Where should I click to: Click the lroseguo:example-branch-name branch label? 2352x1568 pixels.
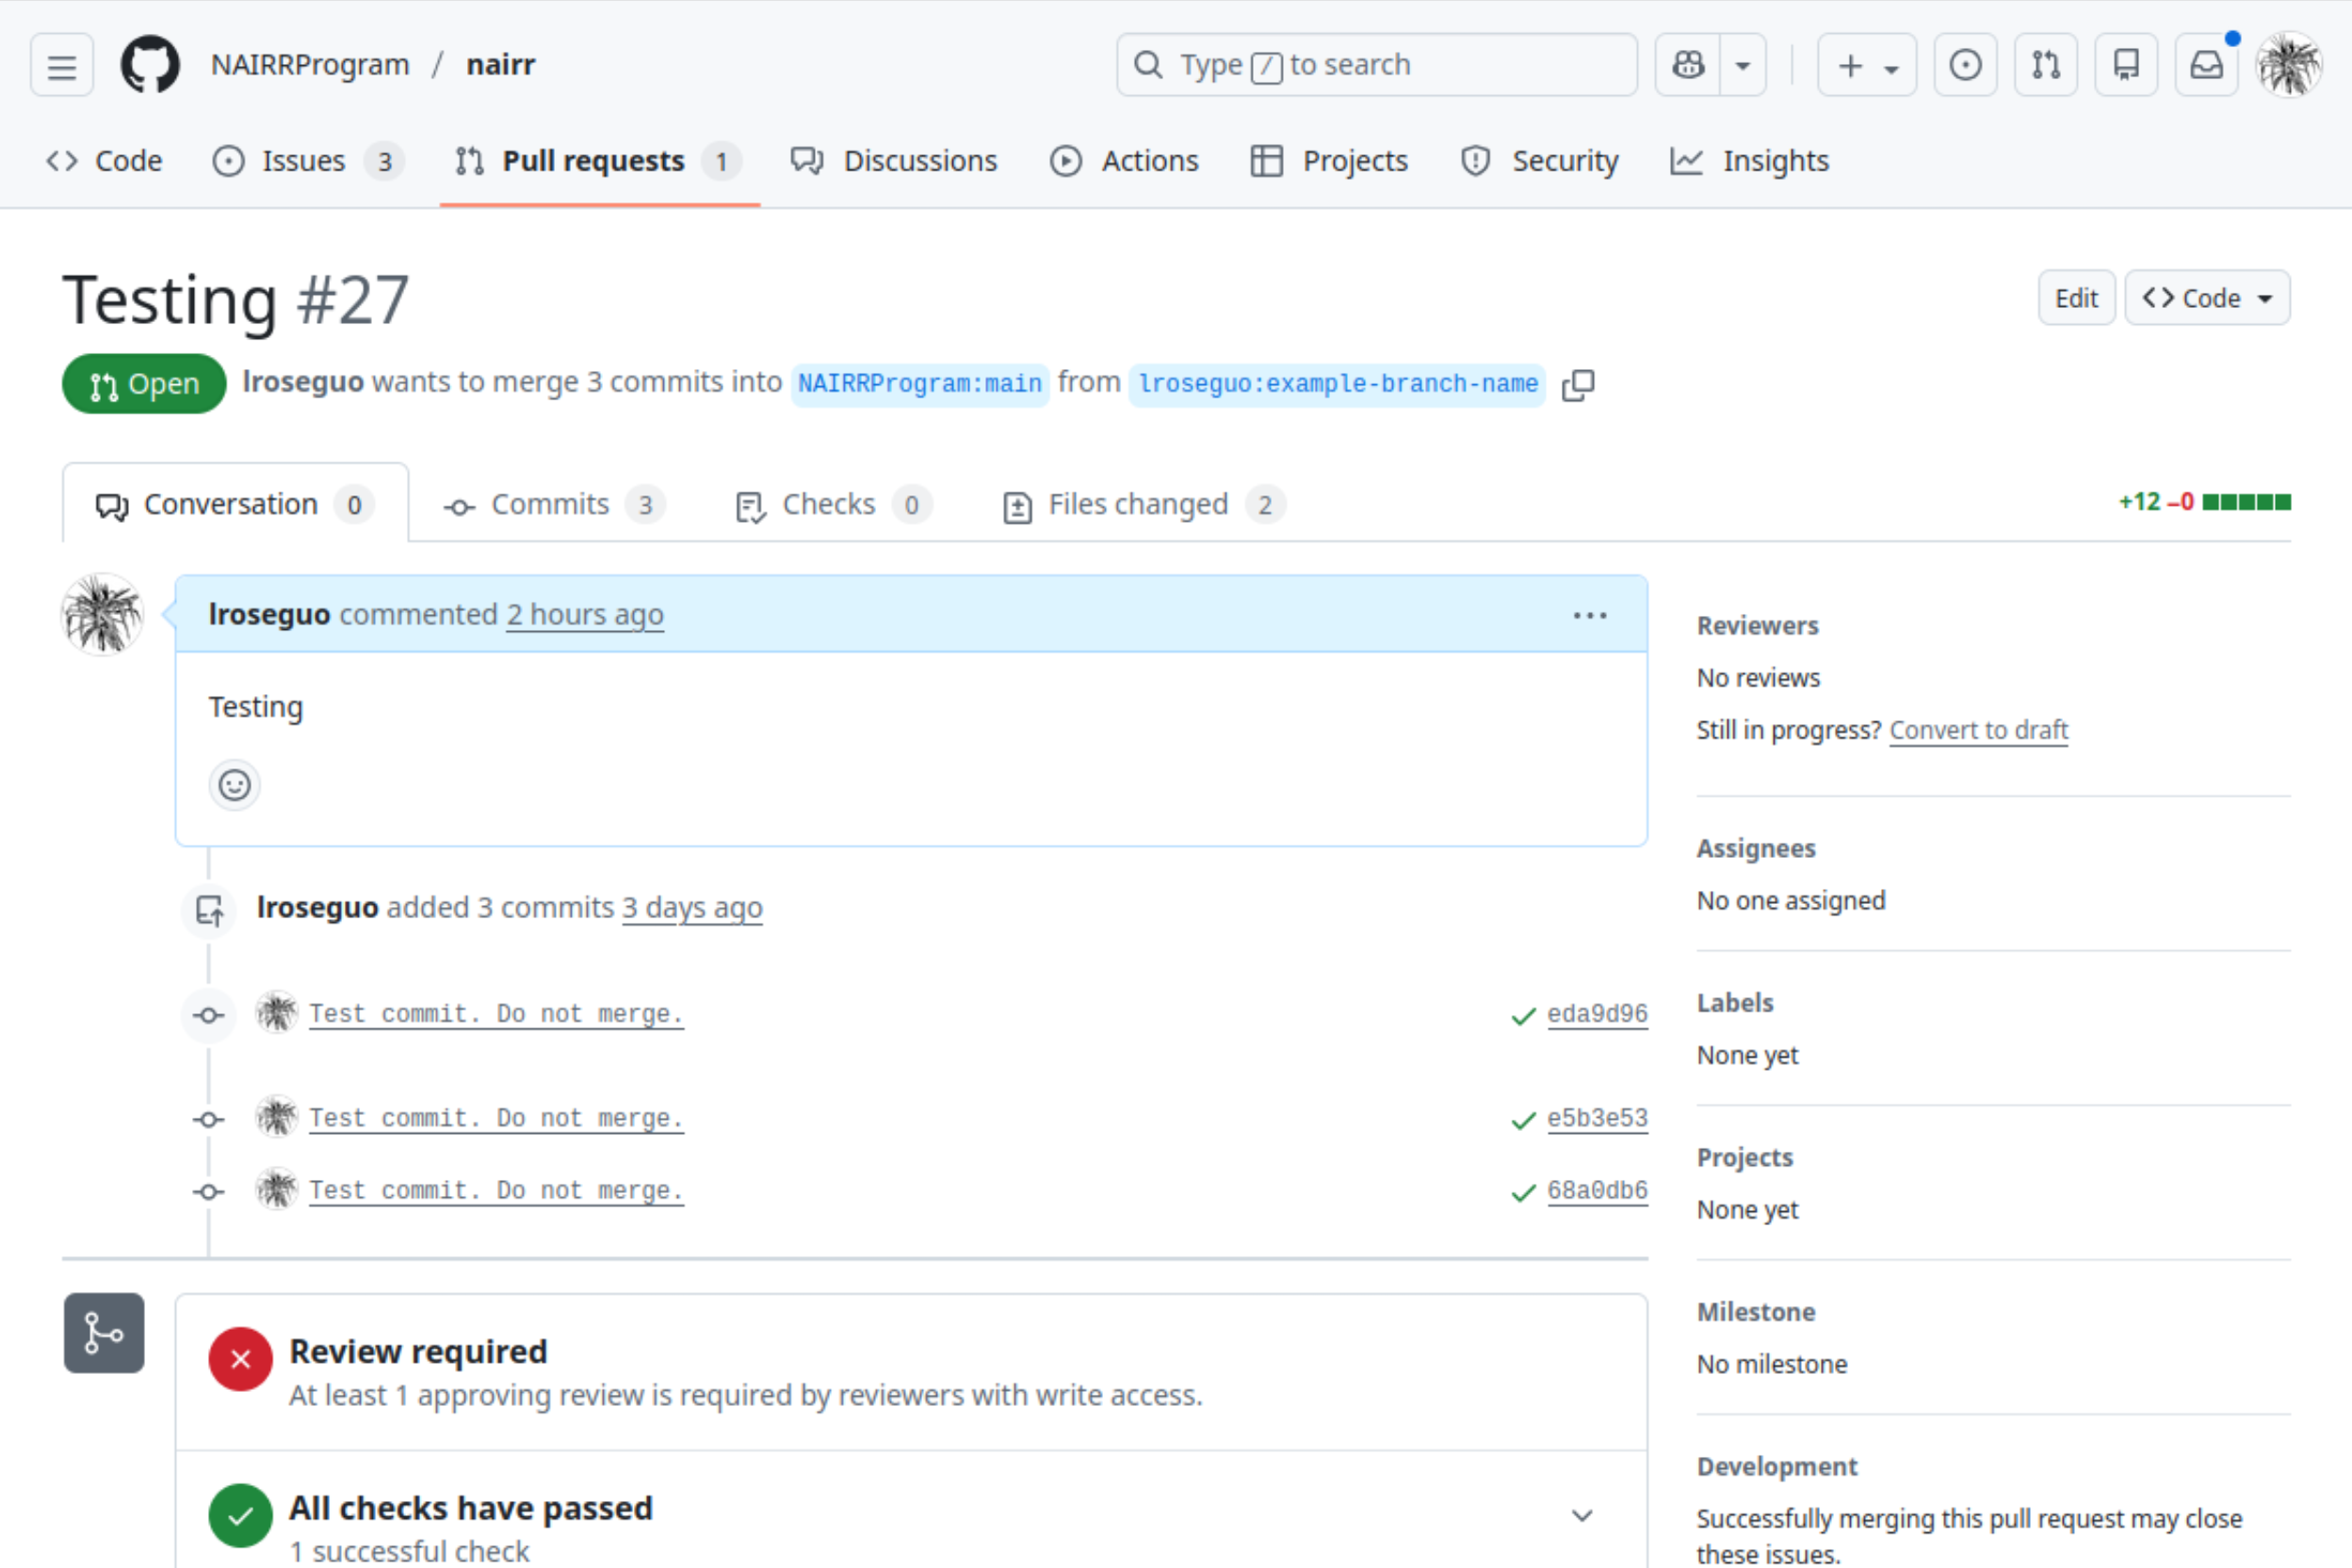coord(1337,384)
